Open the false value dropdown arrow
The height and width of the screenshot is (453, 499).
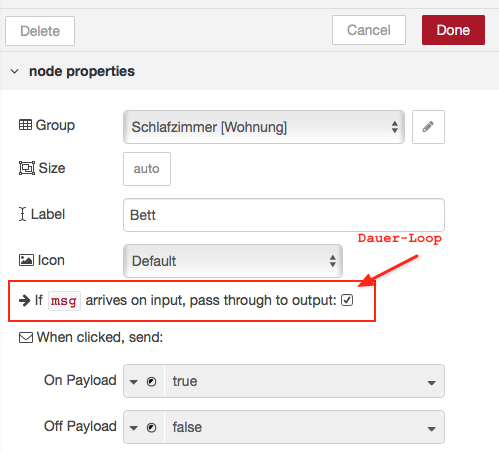(x=431, y=429)
